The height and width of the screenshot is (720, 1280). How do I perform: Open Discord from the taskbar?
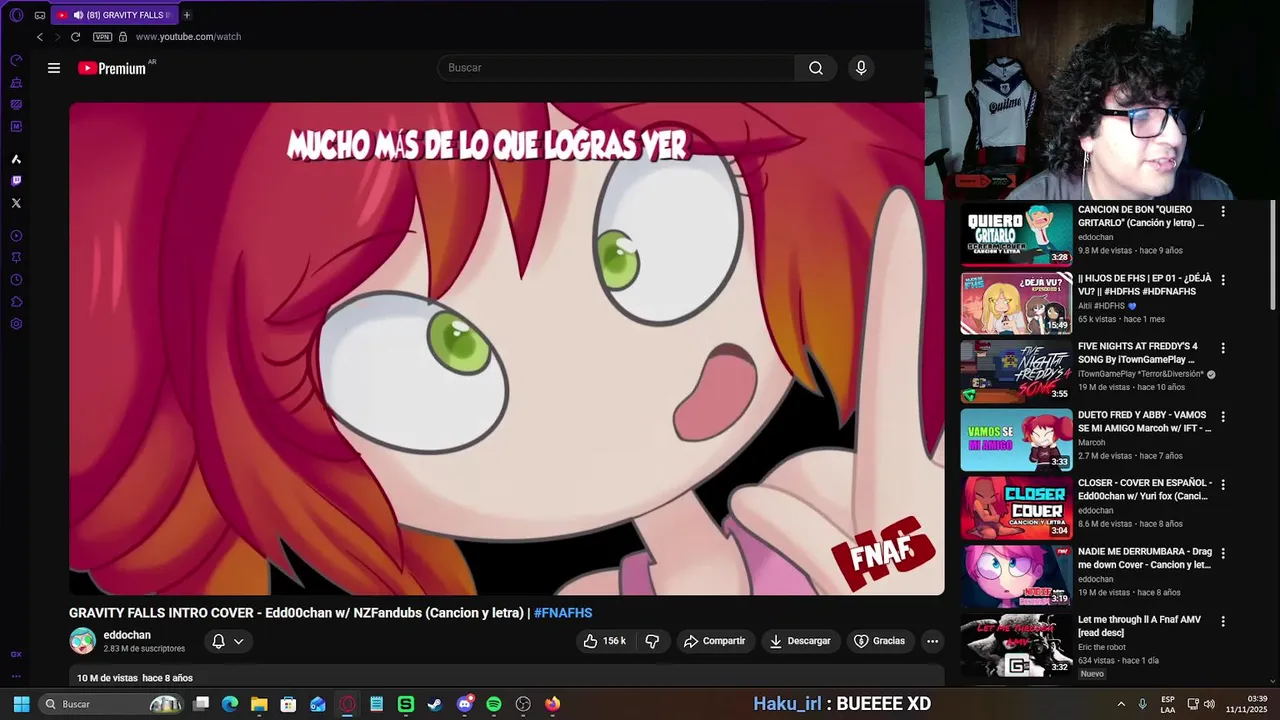pyautogui.click(x=464, y=704)
